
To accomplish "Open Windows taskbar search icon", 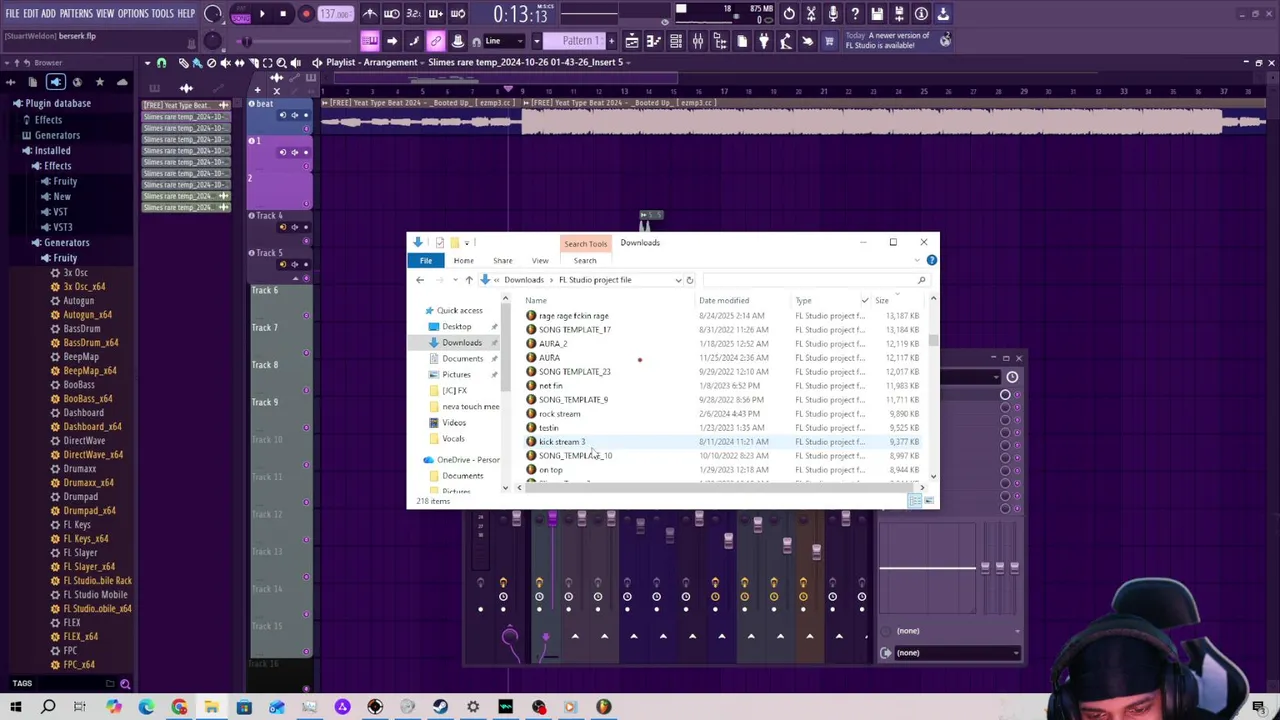I will 48,708.
